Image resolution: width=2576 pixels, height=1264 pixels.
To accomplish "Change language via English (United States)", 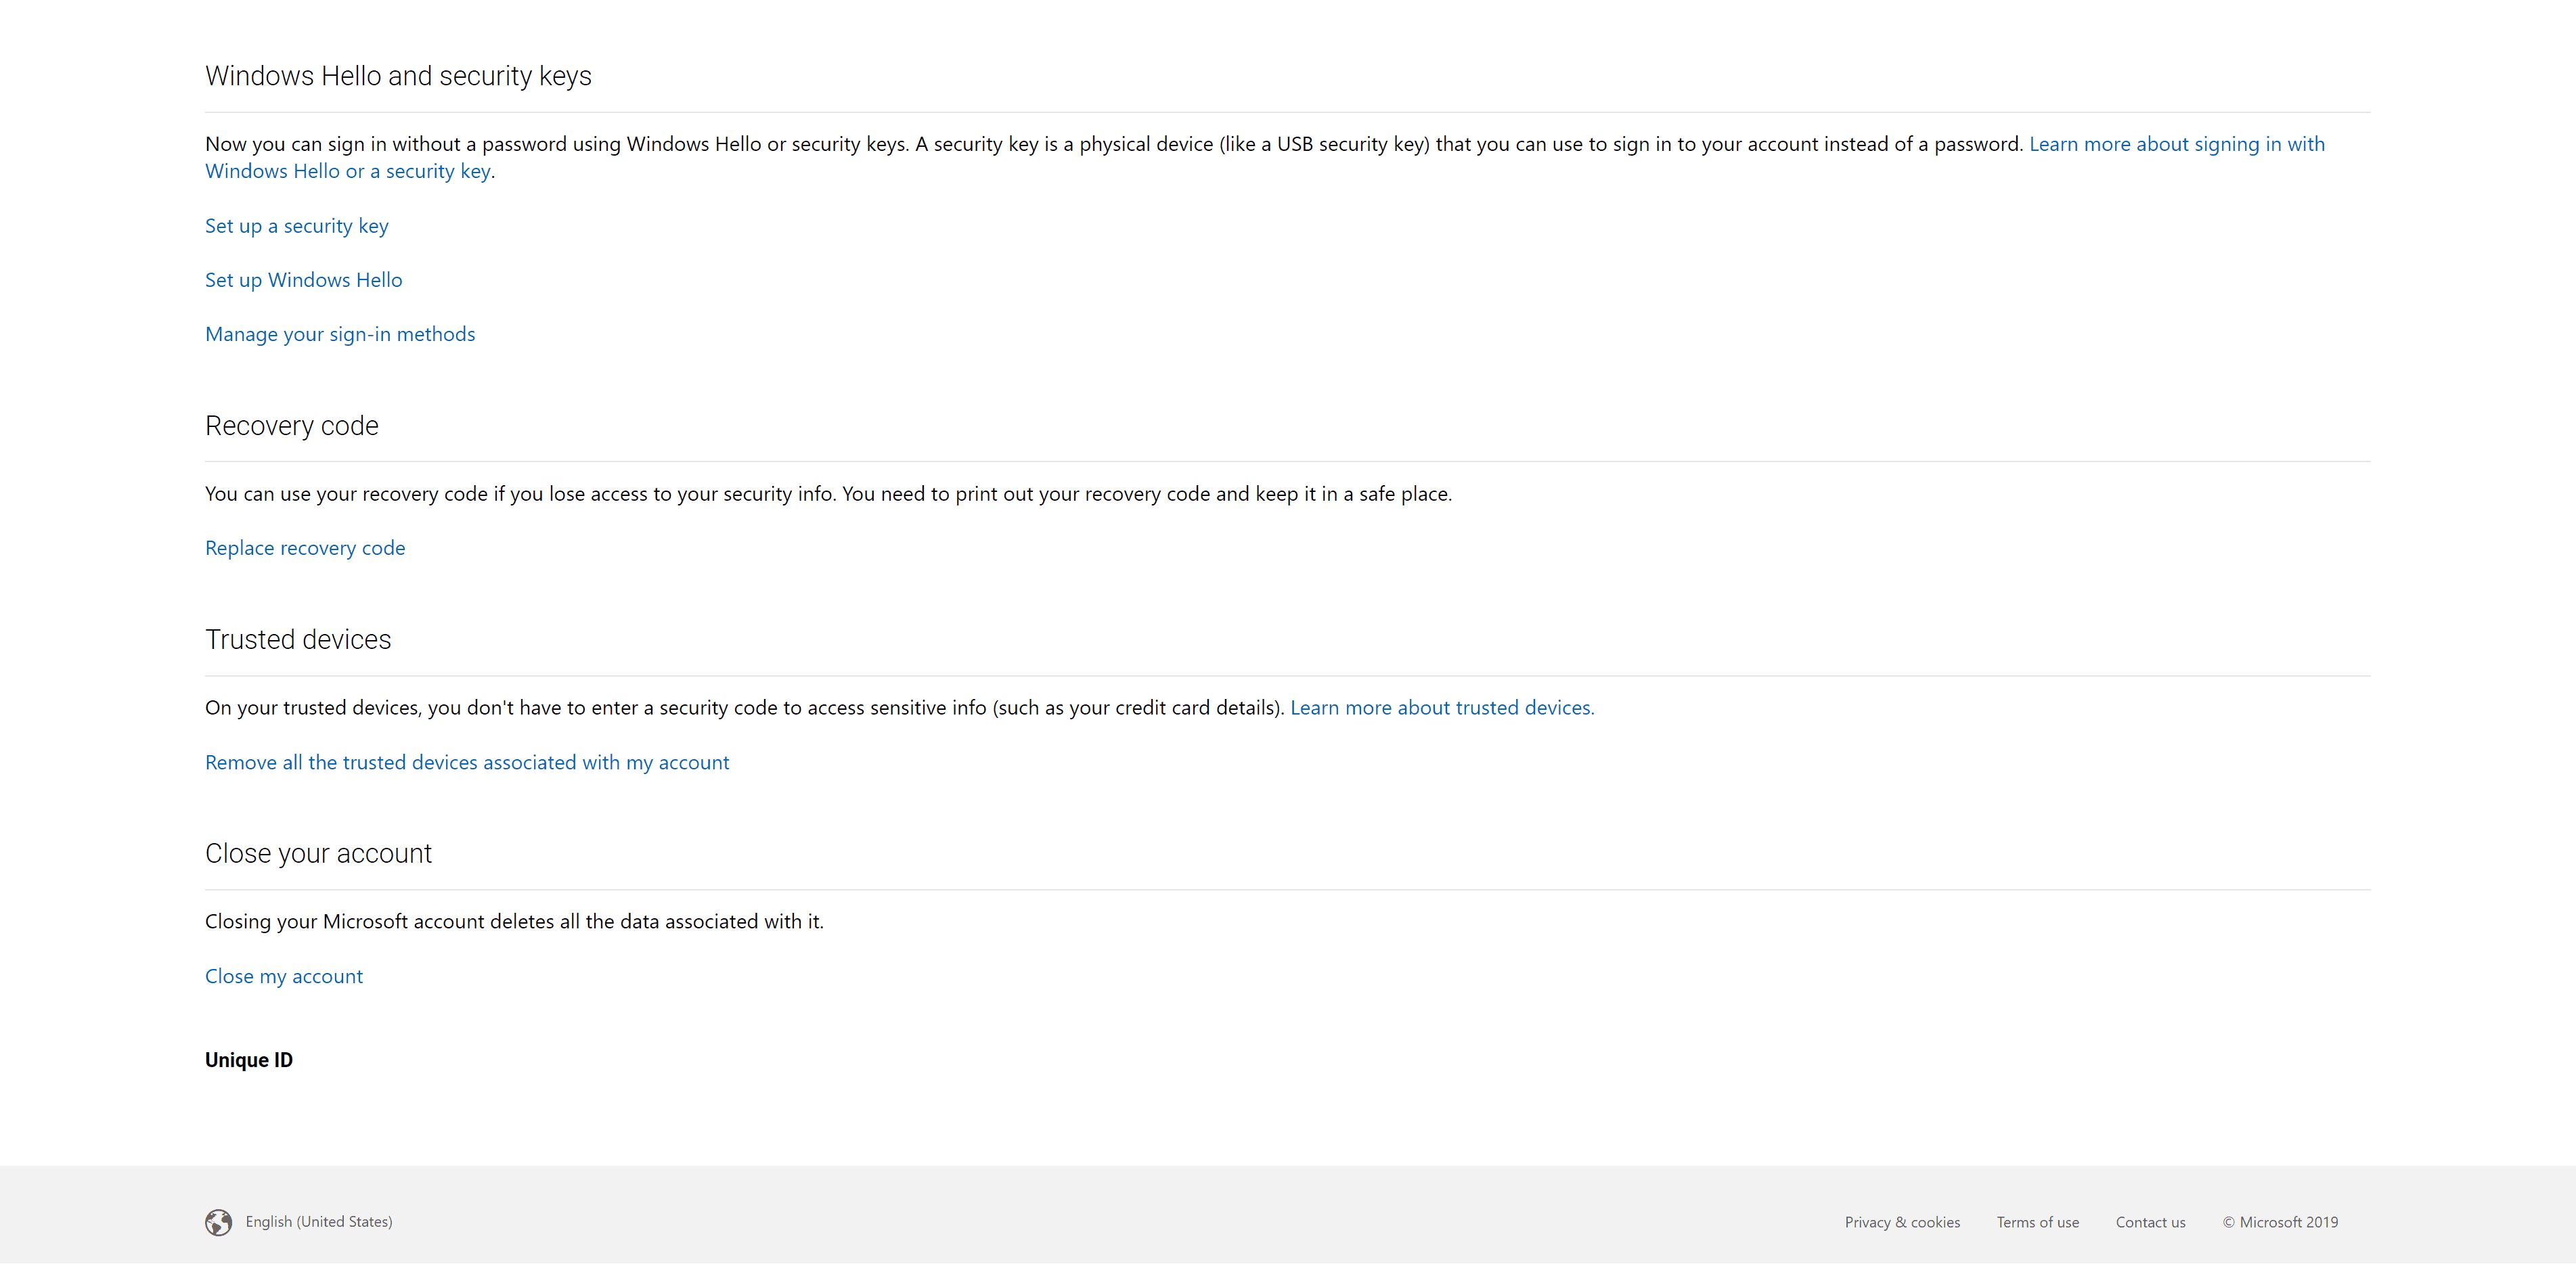I will click(x=319, y=1222).
